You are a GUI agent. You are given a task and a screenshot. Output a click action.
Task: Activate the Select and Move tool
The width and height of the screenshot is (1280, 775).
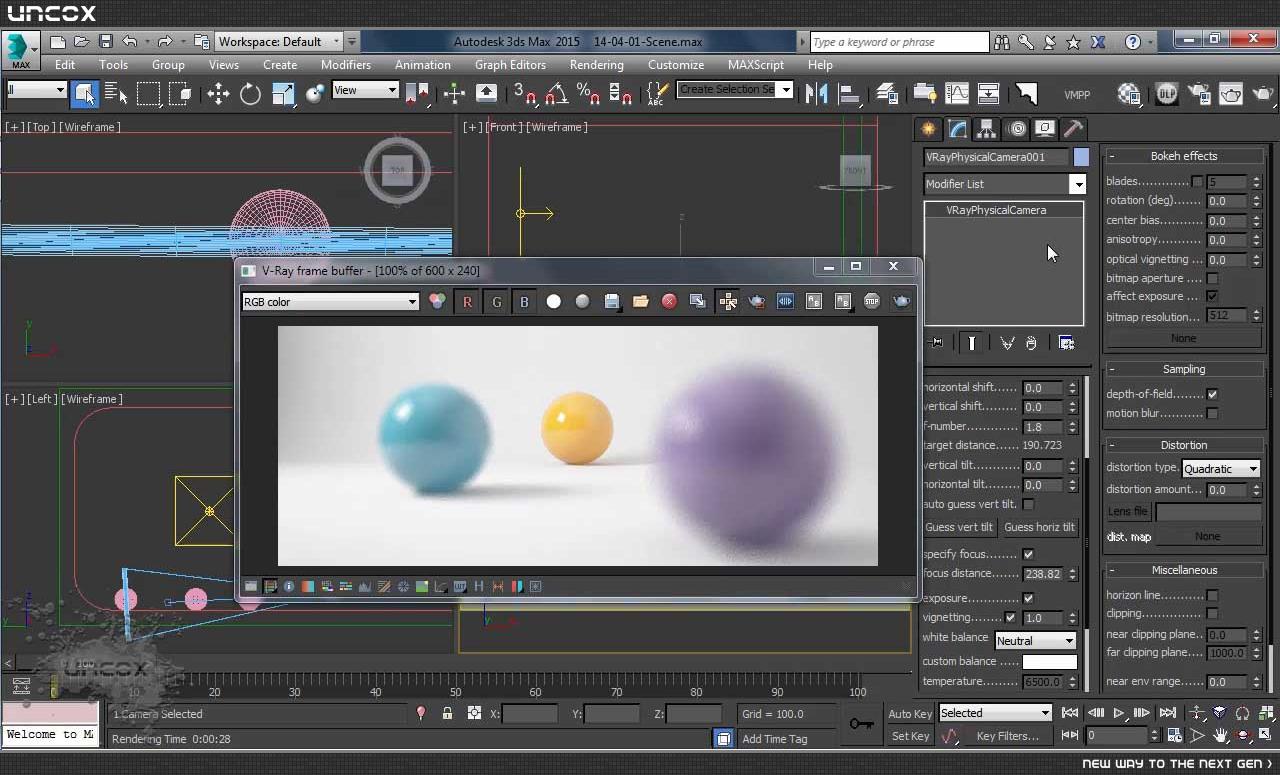(x=218, y=94)
